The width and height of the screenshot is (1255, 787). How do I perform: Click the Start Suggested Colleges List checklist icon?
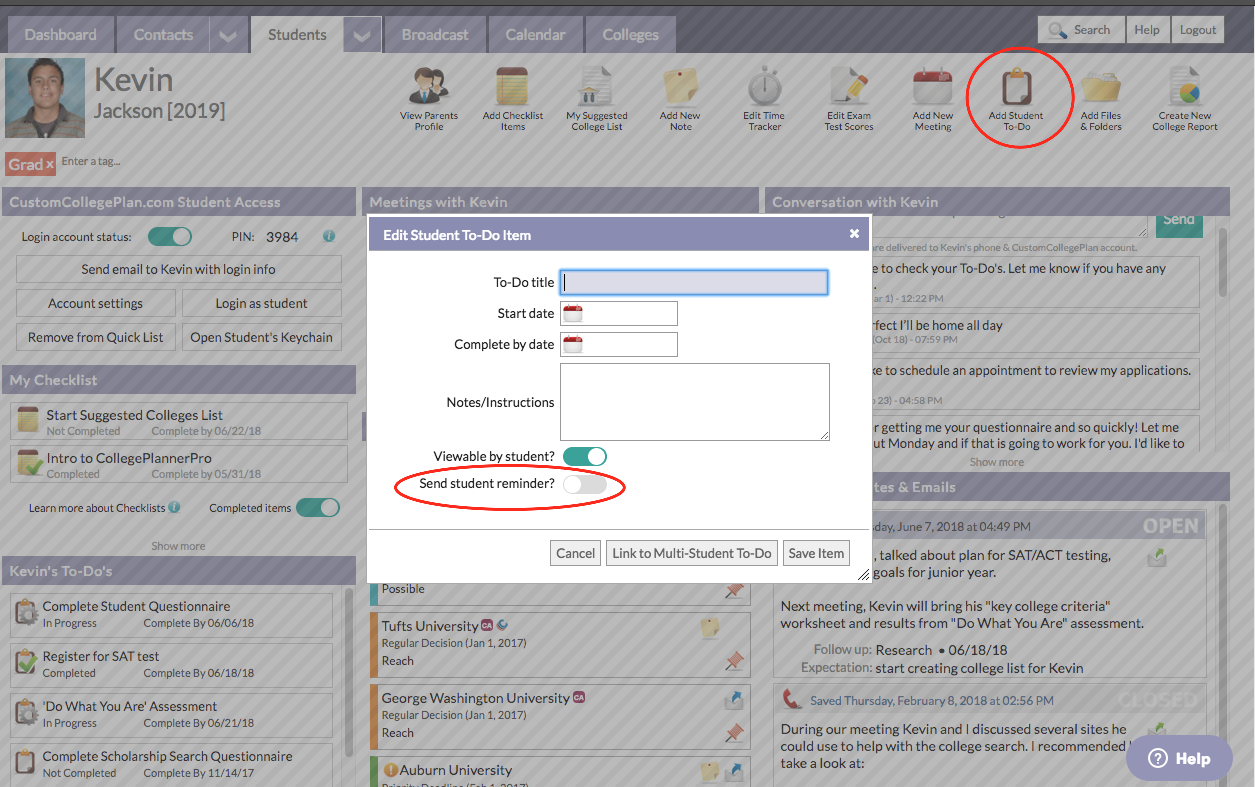[x=28, y=422]
